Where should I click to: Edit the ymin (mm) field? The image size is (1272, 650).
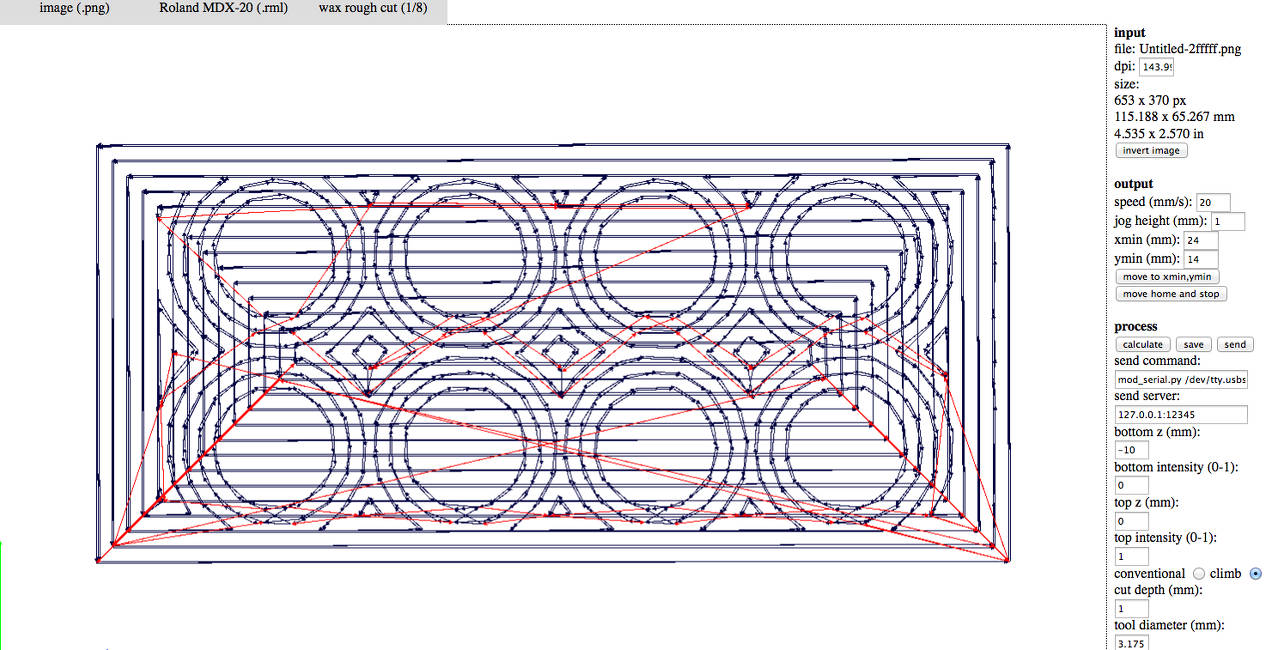pyautogui.click(x=1201, y=260)
